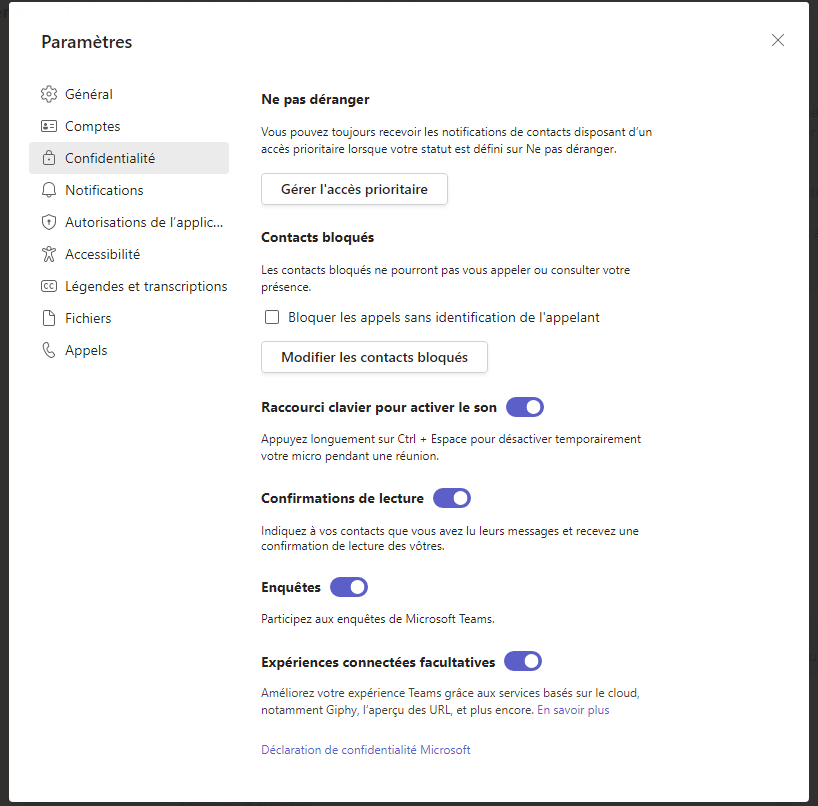
Task: Click the Autorisations de l'application shield icon
Action: pos(49,222)
